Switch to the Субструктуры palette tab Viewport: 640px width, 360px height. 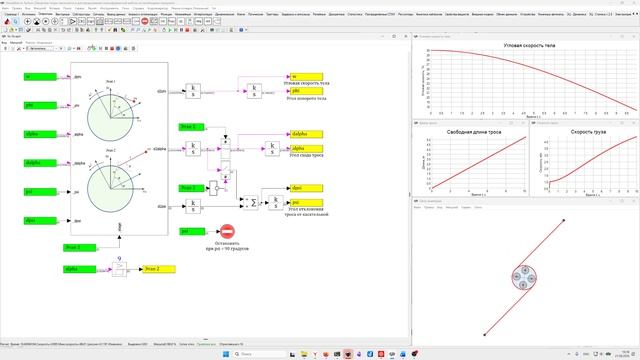81,14
